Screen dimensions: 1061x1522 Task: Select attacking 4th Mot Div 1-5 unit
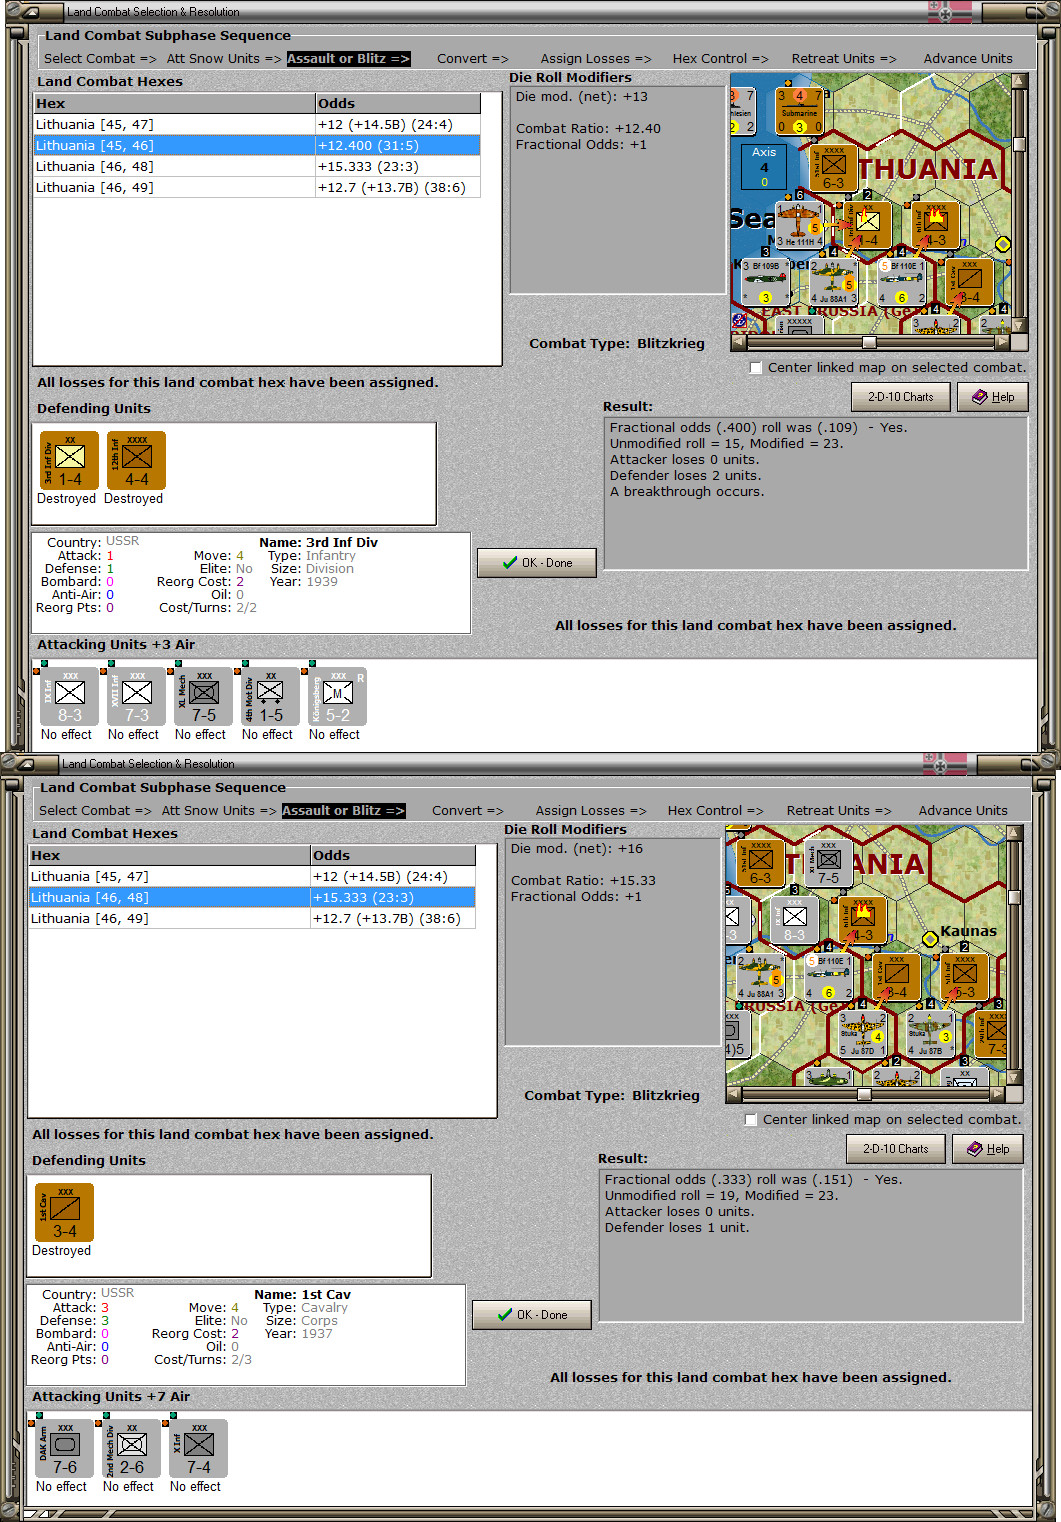coord(270,696)
